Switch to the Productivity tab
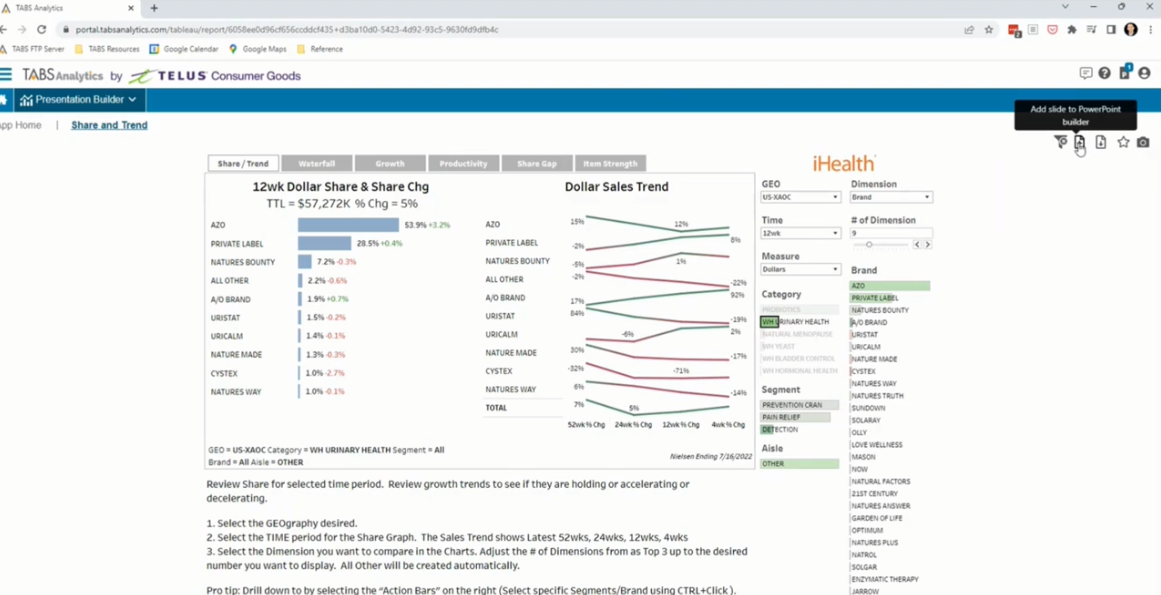The height and width of the screenshot is (595, 1161). (x=463, y=164)
